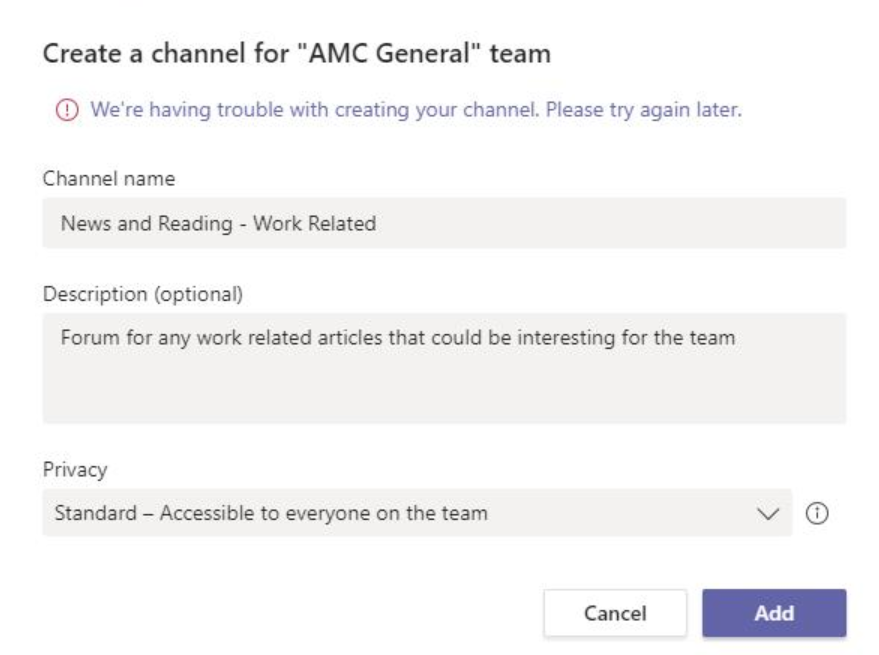Click the channel creation error message text
Image resolution: width=879 pixels, height=655 pixels.
(x=415, y=110)
